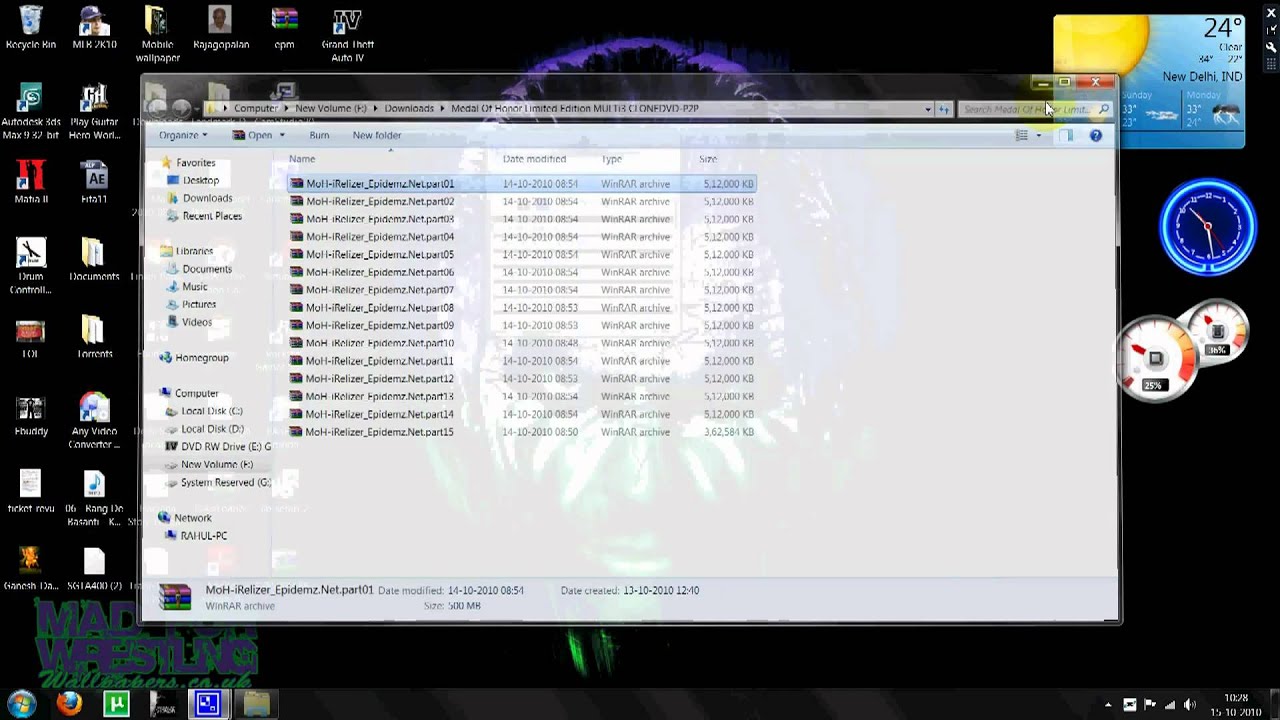
Task: Toggle the preview pane button
Action: pyautogui.click(x=1065, y=135)
